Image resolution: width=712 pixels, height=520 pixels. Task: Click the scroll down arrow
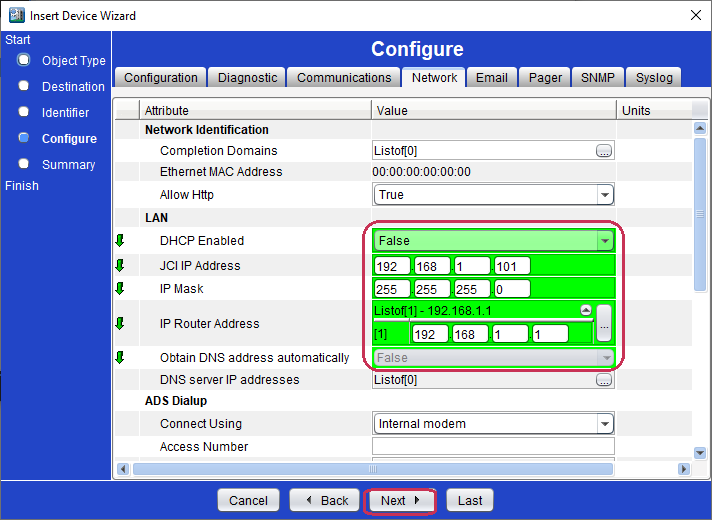pyautogui.click(x=700, y=453)
